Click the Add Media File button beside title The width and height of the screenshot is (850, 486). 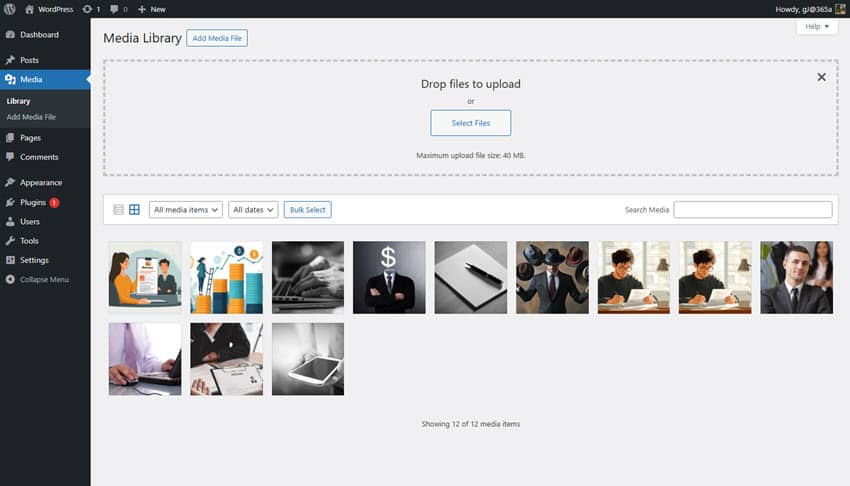tap(217, 38)
